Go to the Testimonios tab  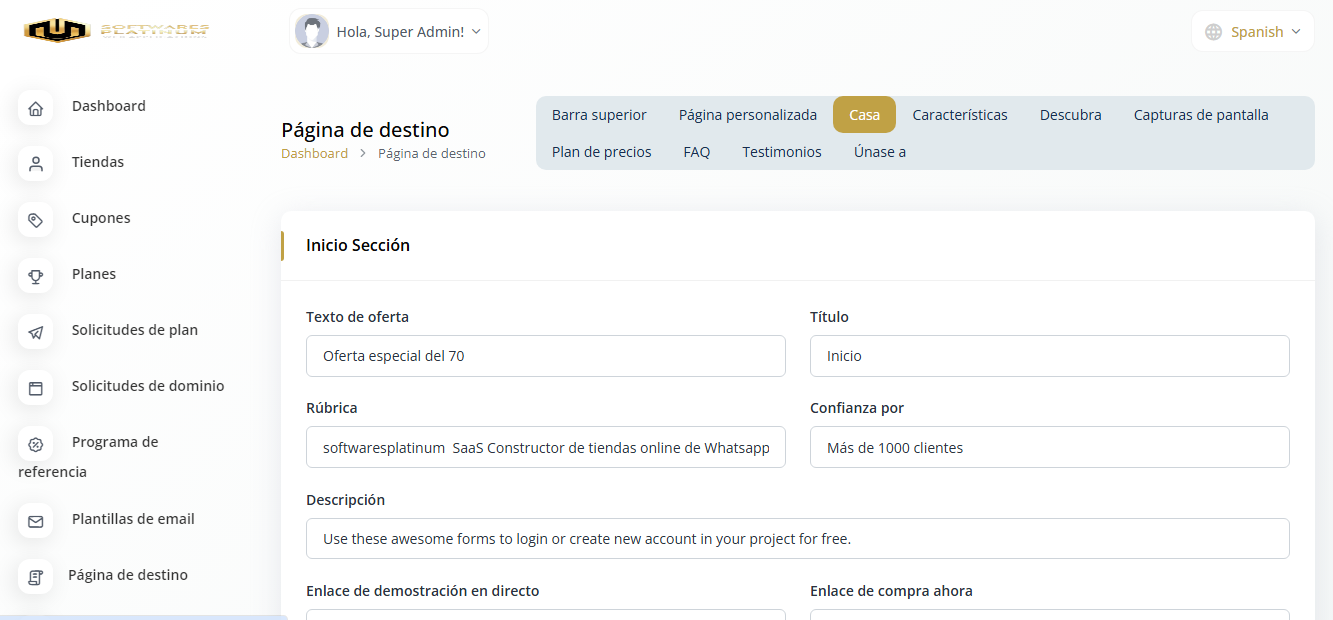[781, 152]
